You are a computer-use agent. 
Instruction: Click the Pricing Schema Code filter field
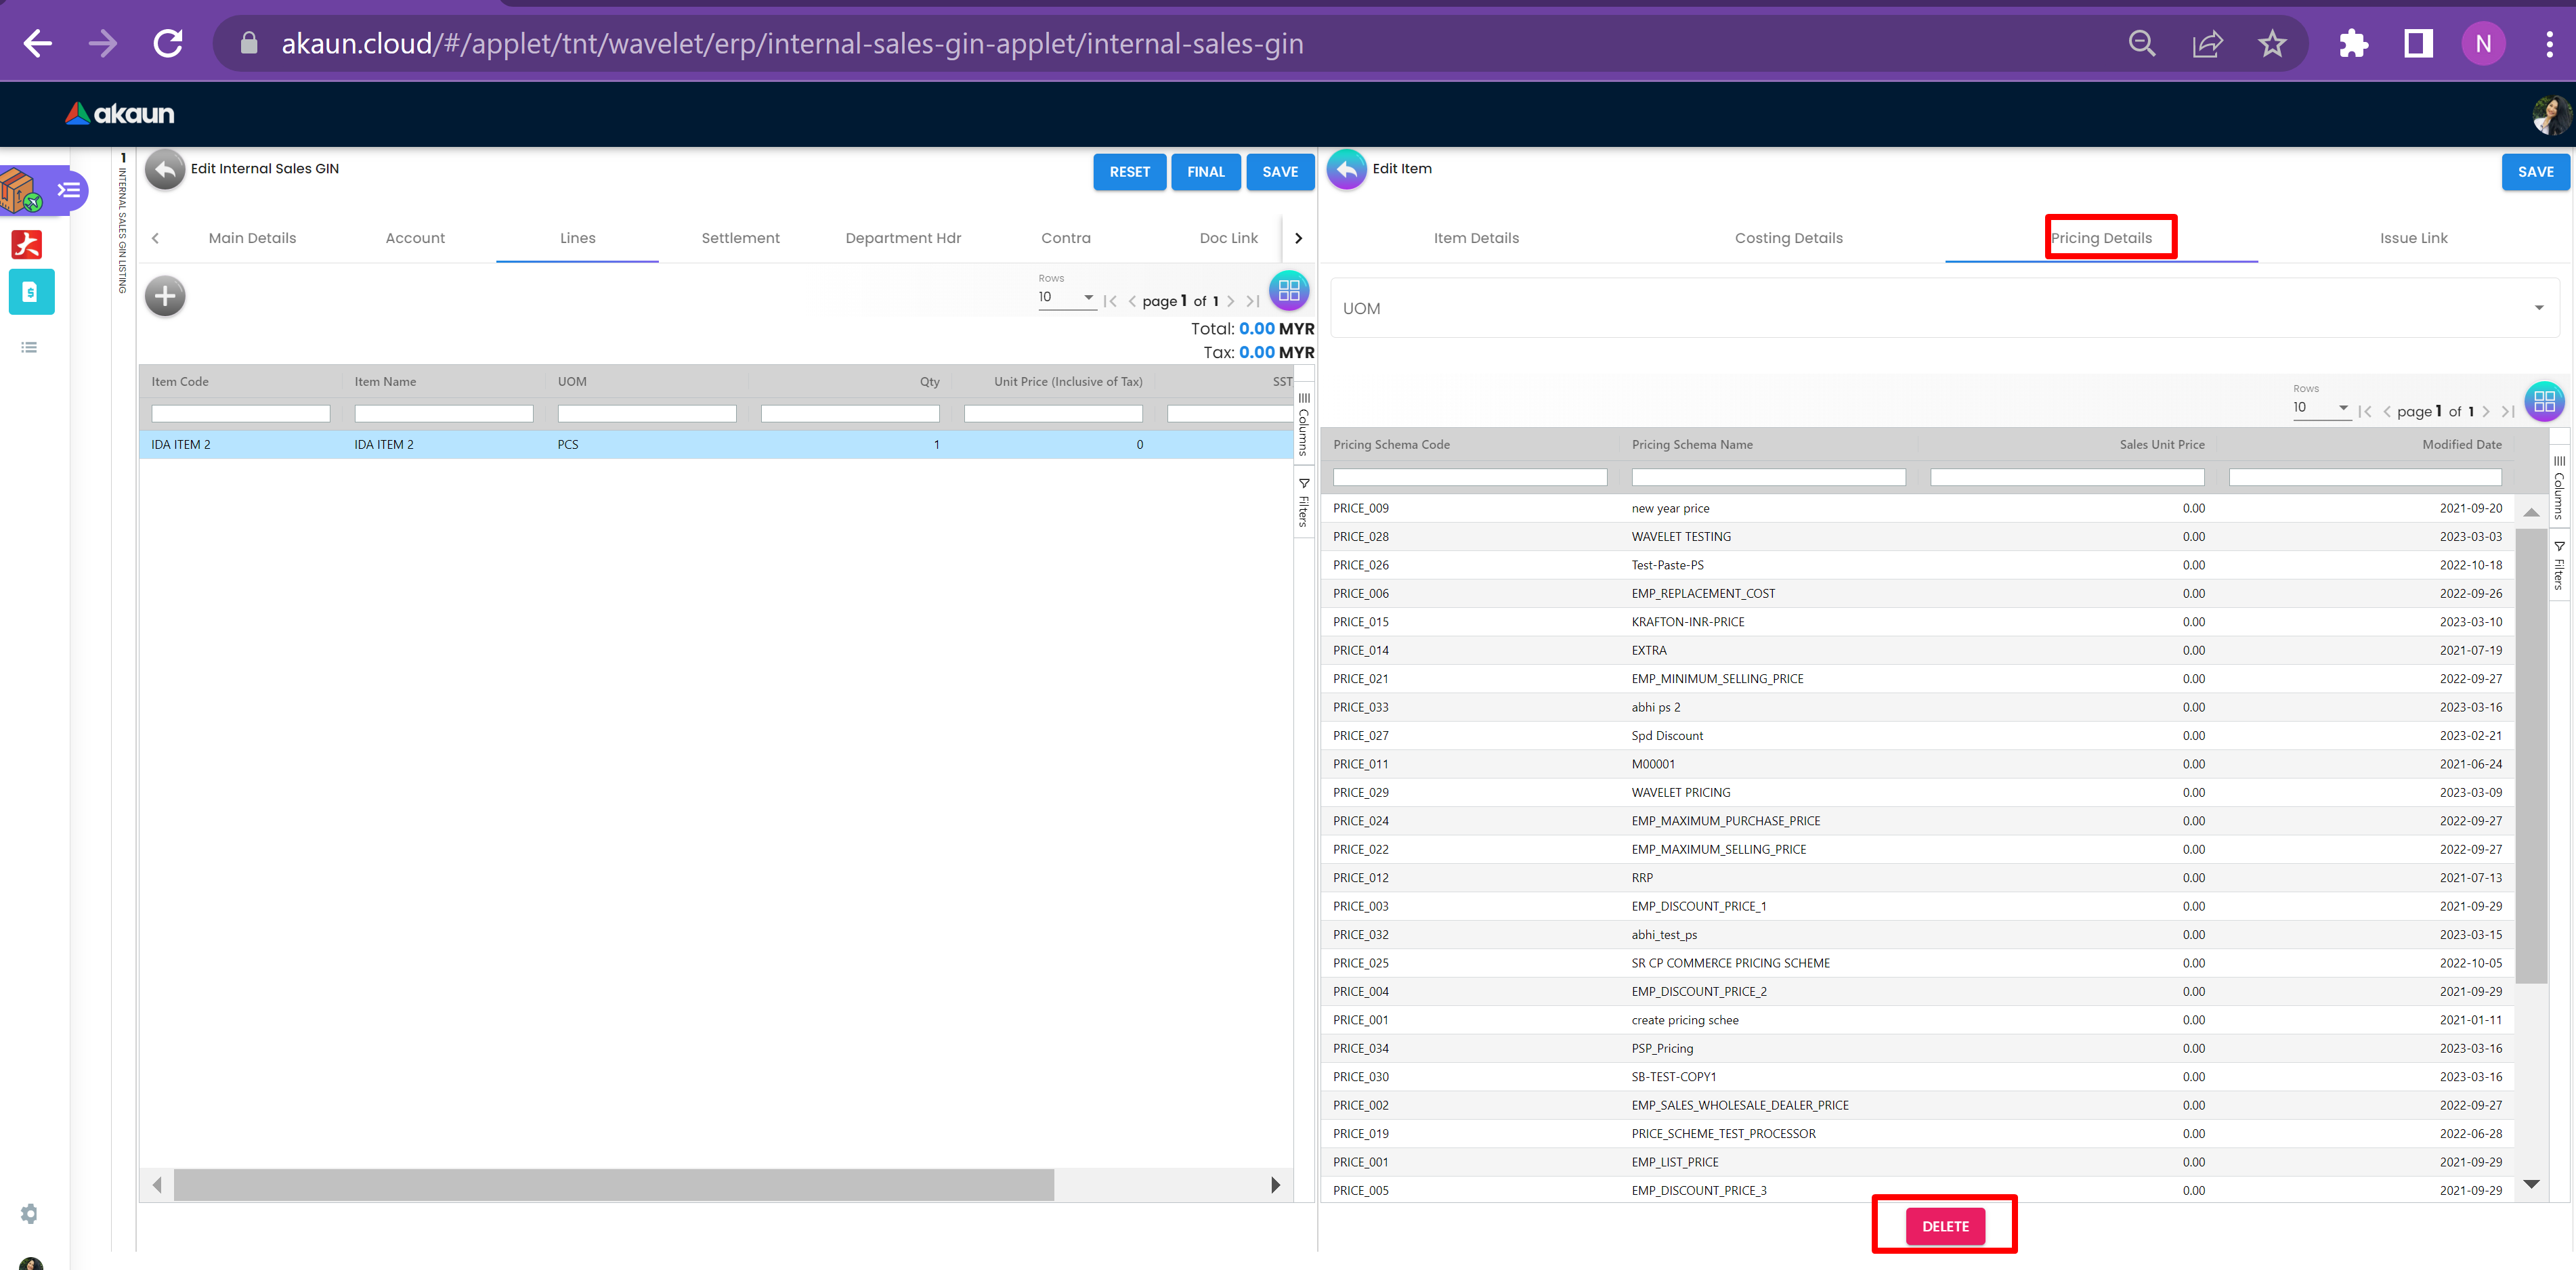pyautogui.click(x=1469, y=478)
